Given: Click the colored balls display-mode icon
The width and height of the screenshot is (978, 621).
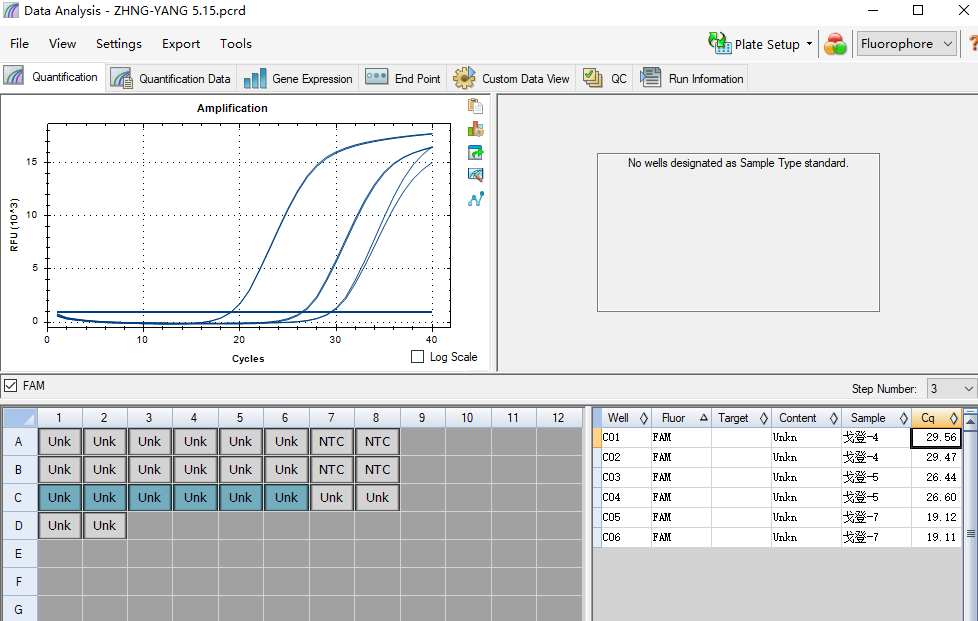Looking at the screenshot, I should [835, 44].
